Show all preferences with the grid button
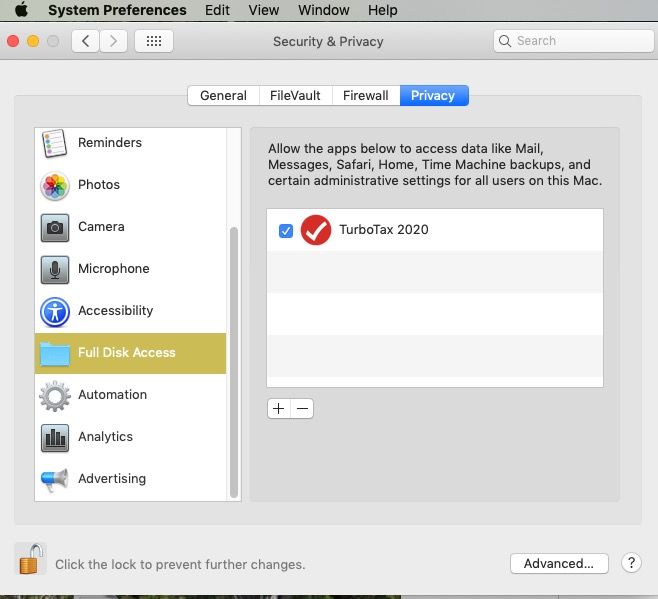This screenshot has width=658, height=599. [x=154, y=41]
